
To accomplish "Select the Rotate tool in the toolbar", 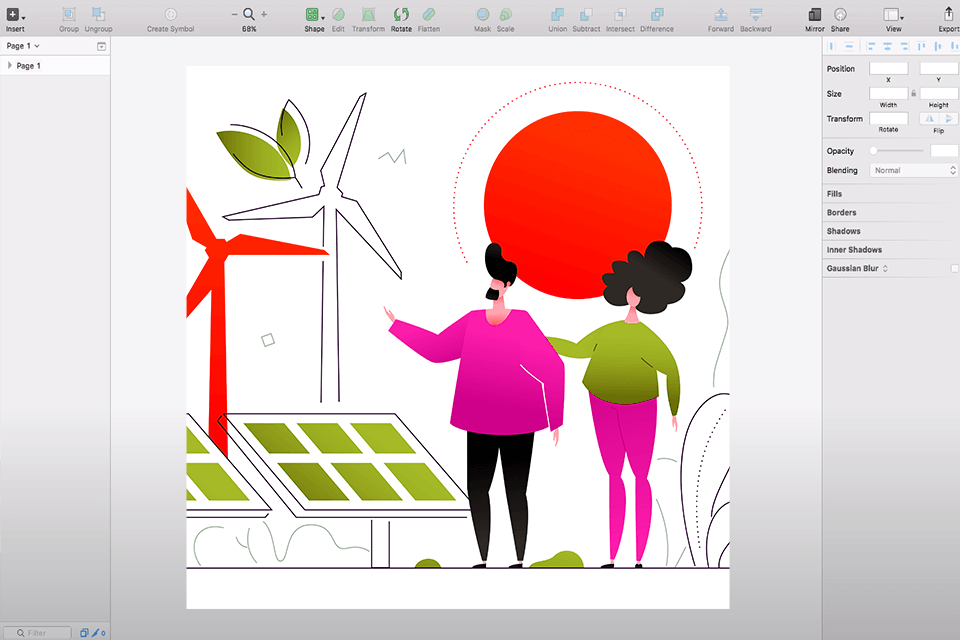I will tap(401, 15).
